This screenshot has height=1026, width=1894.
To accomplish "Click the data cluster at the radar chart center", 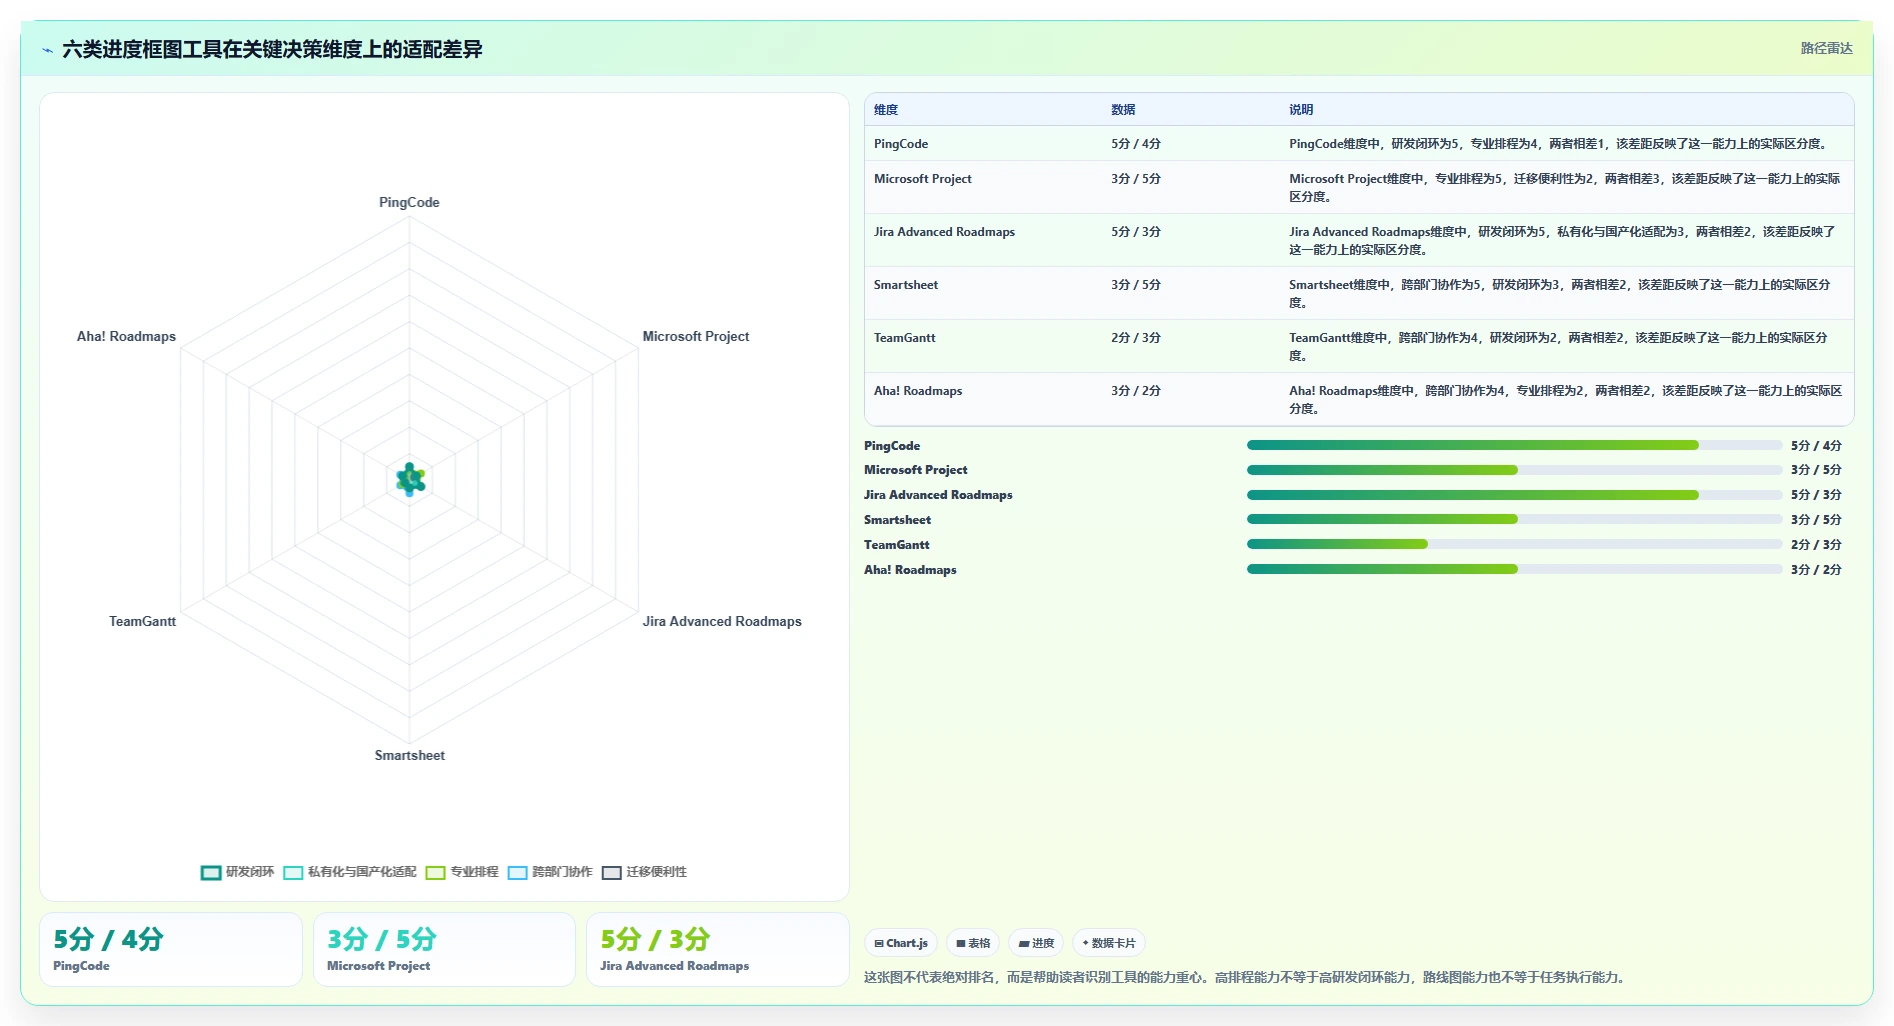I will (410, 480).
